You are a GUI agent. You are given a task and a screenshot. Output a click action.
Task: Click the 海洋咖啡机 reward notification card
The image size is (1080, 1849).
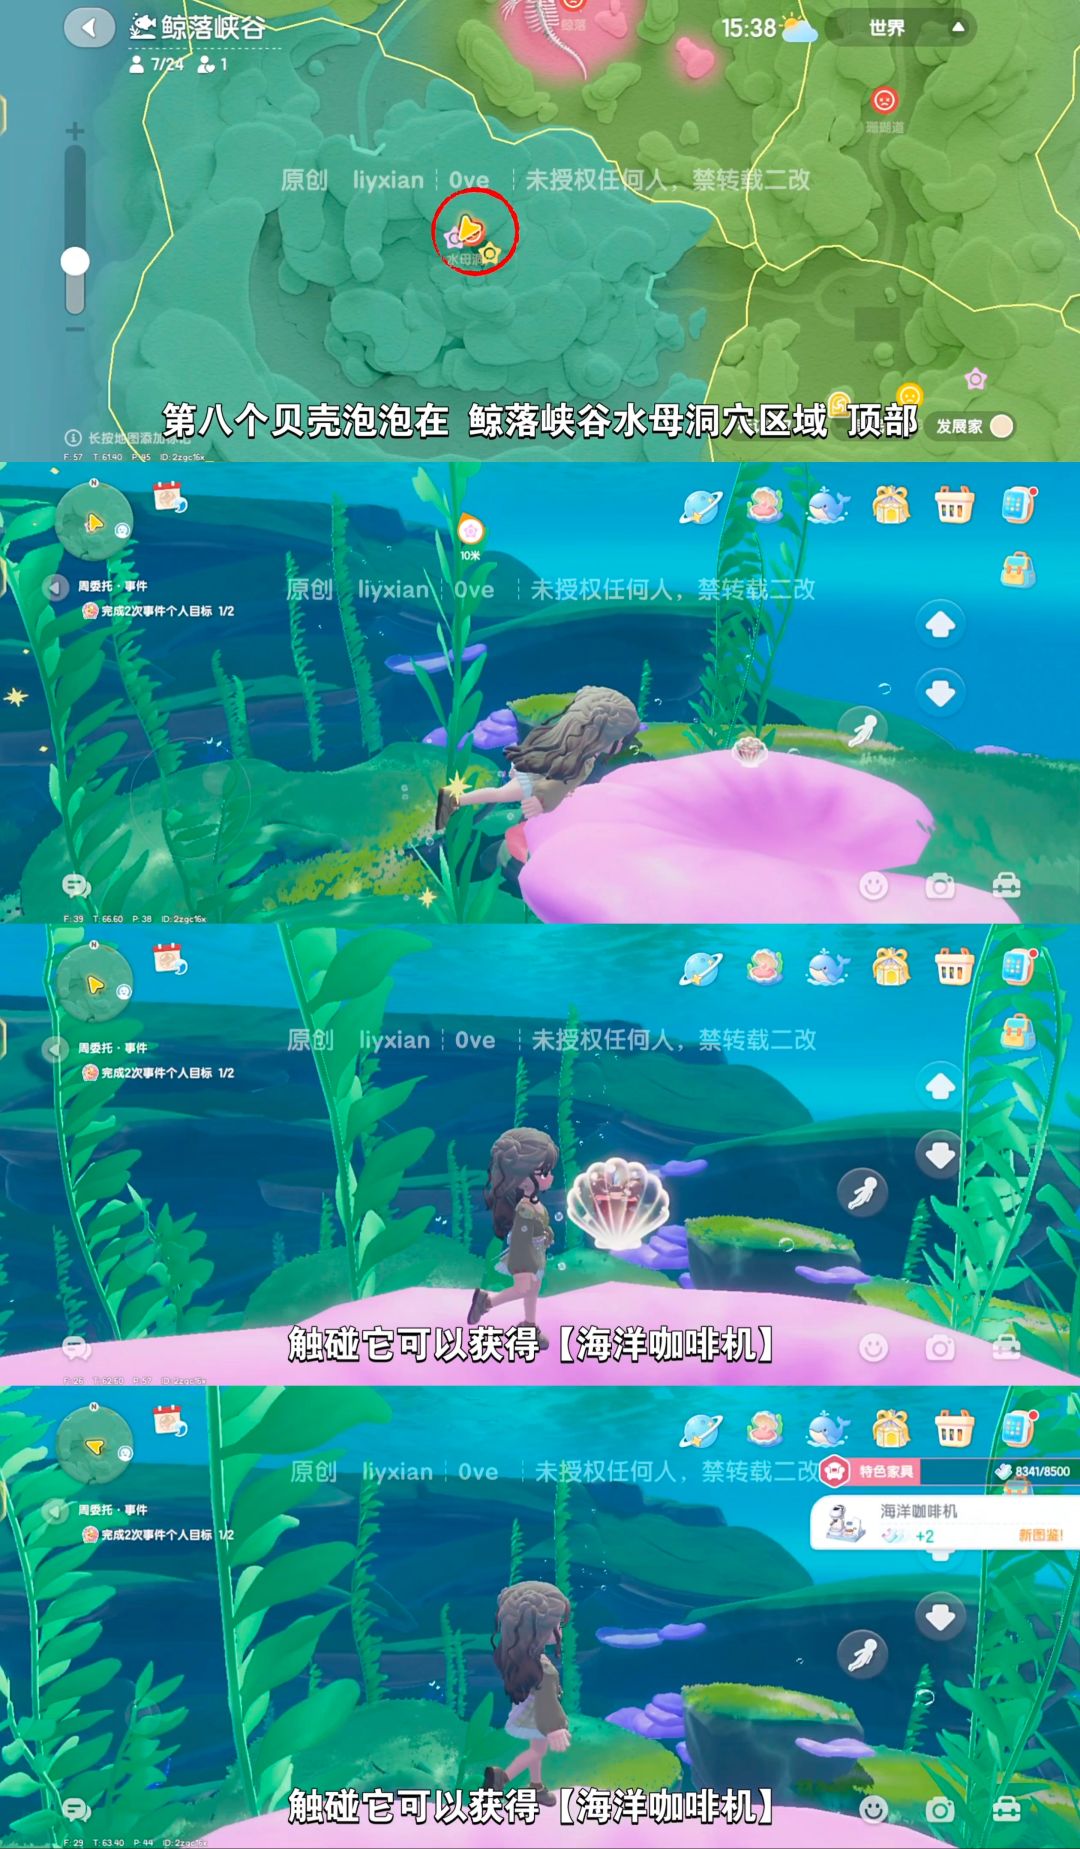click(x=945, y=1522)
